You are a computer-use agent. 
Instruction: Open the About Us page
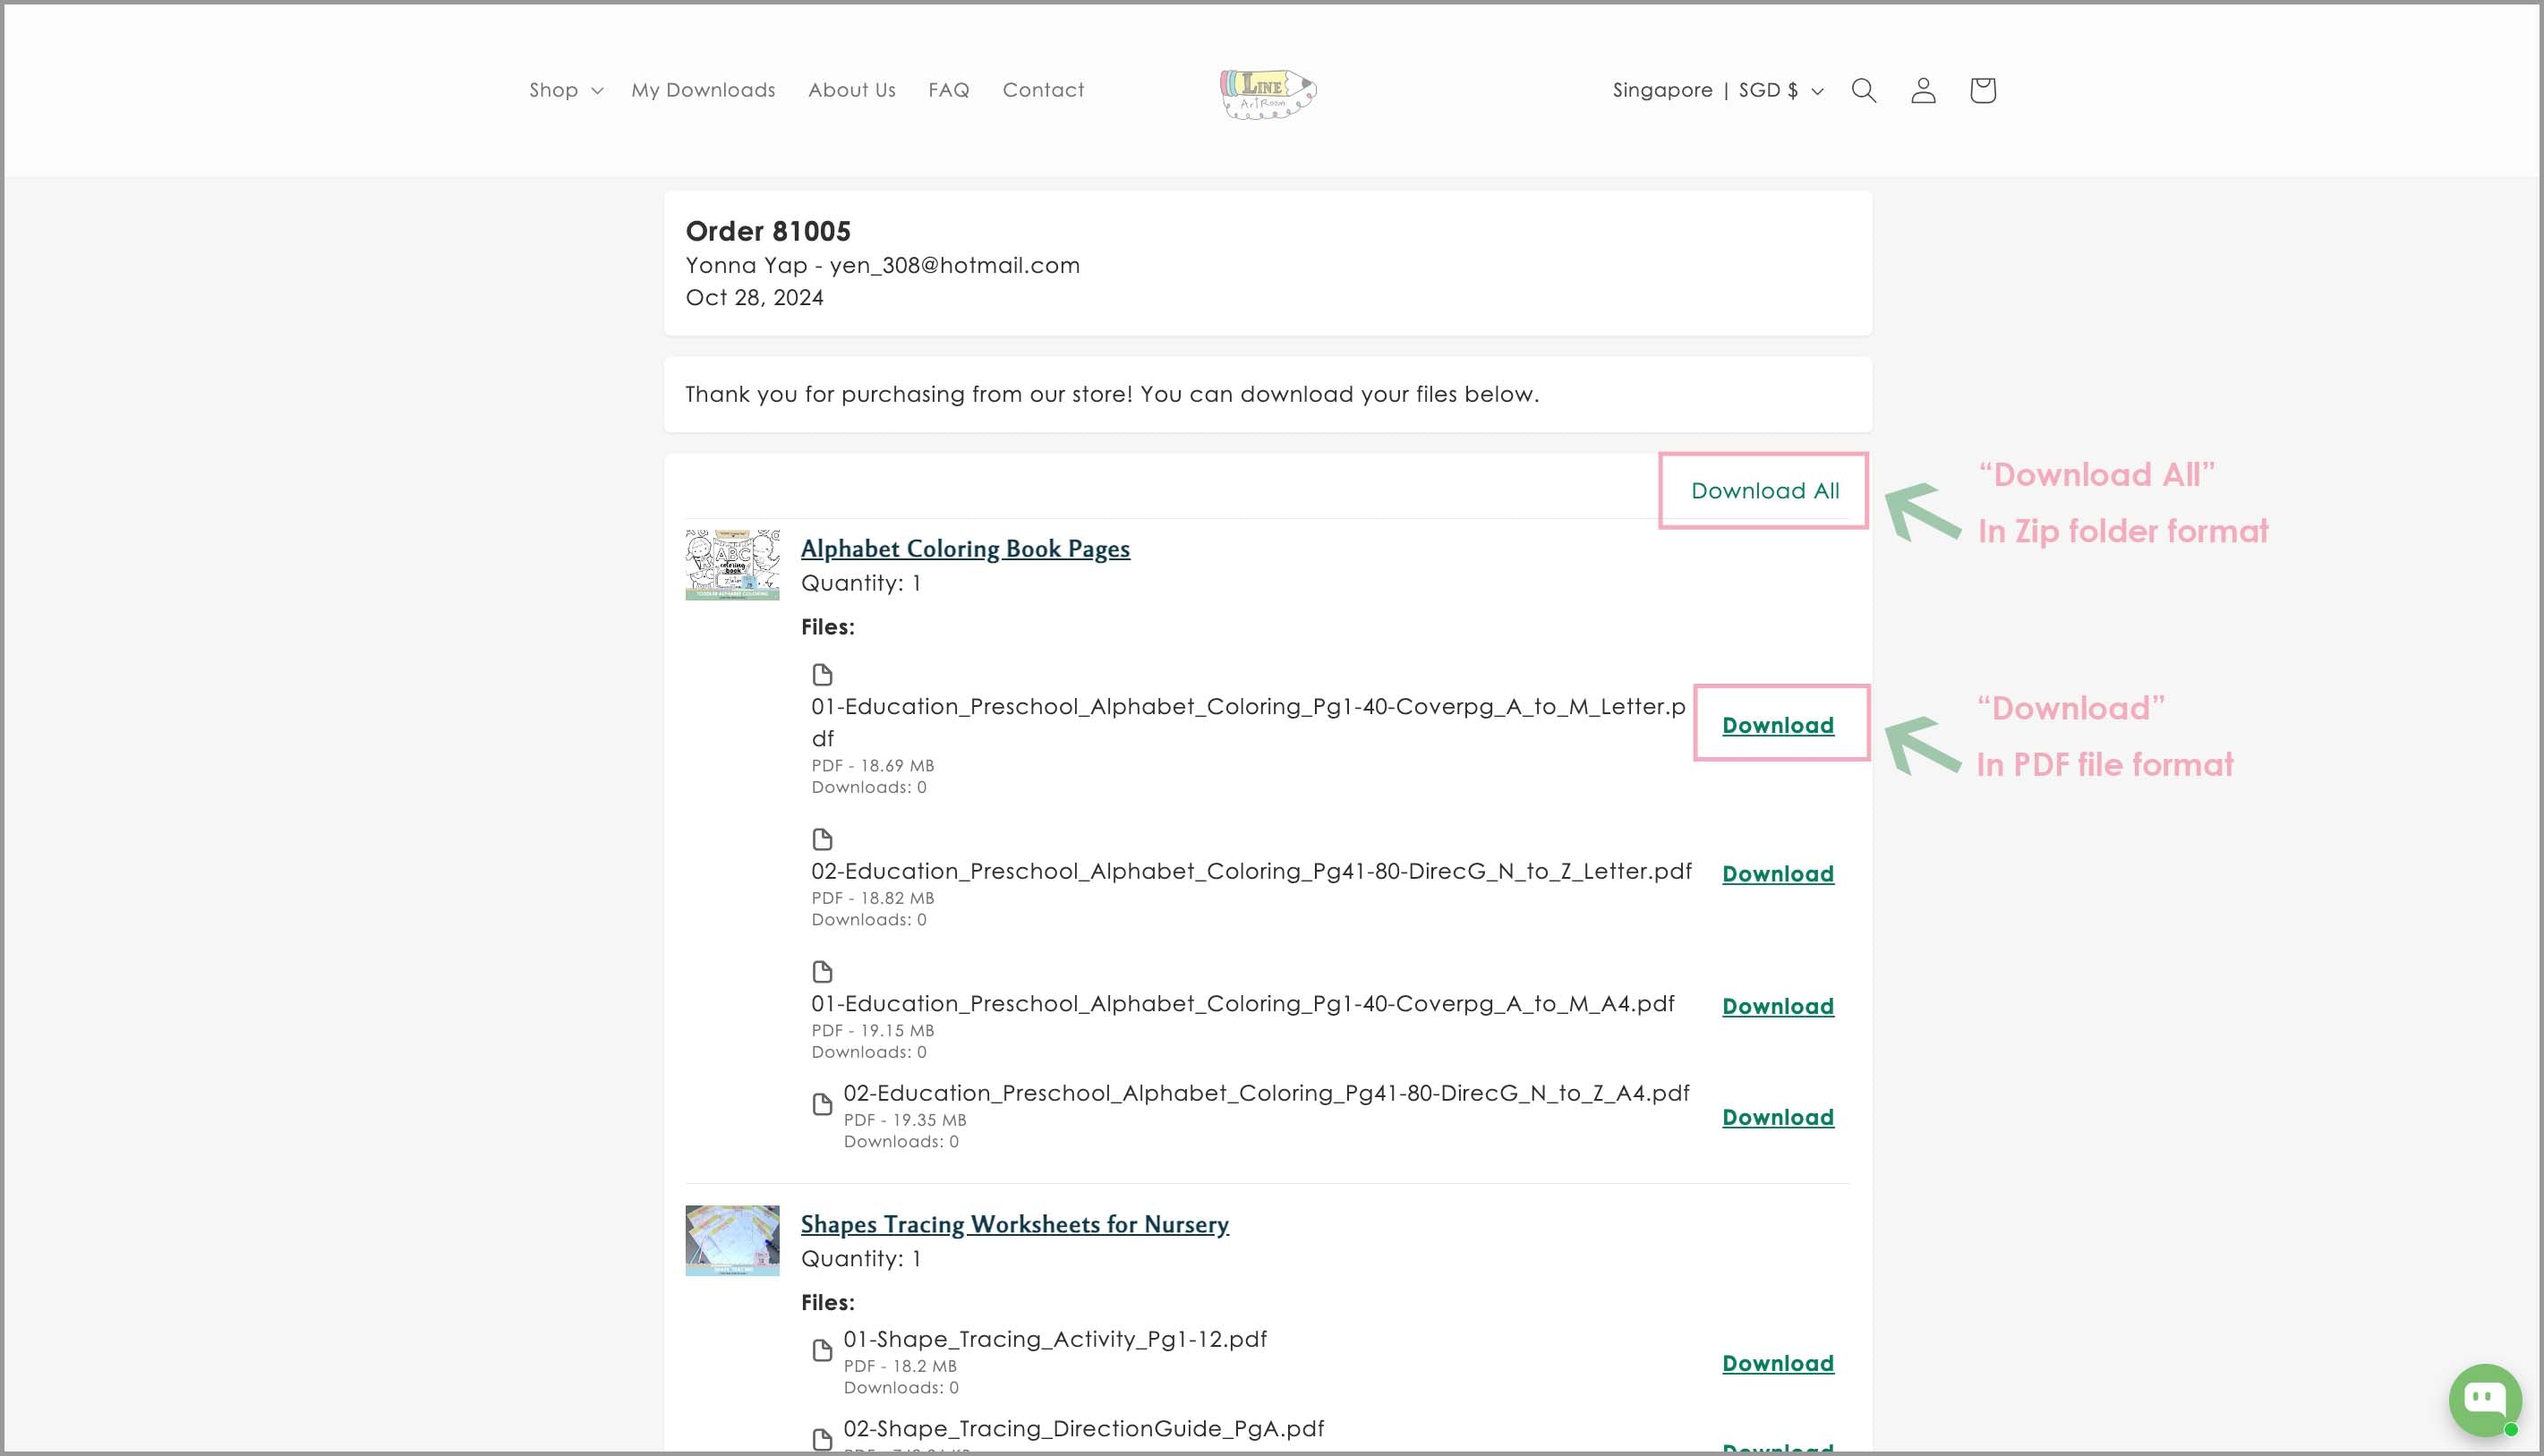tap(851, 90)
